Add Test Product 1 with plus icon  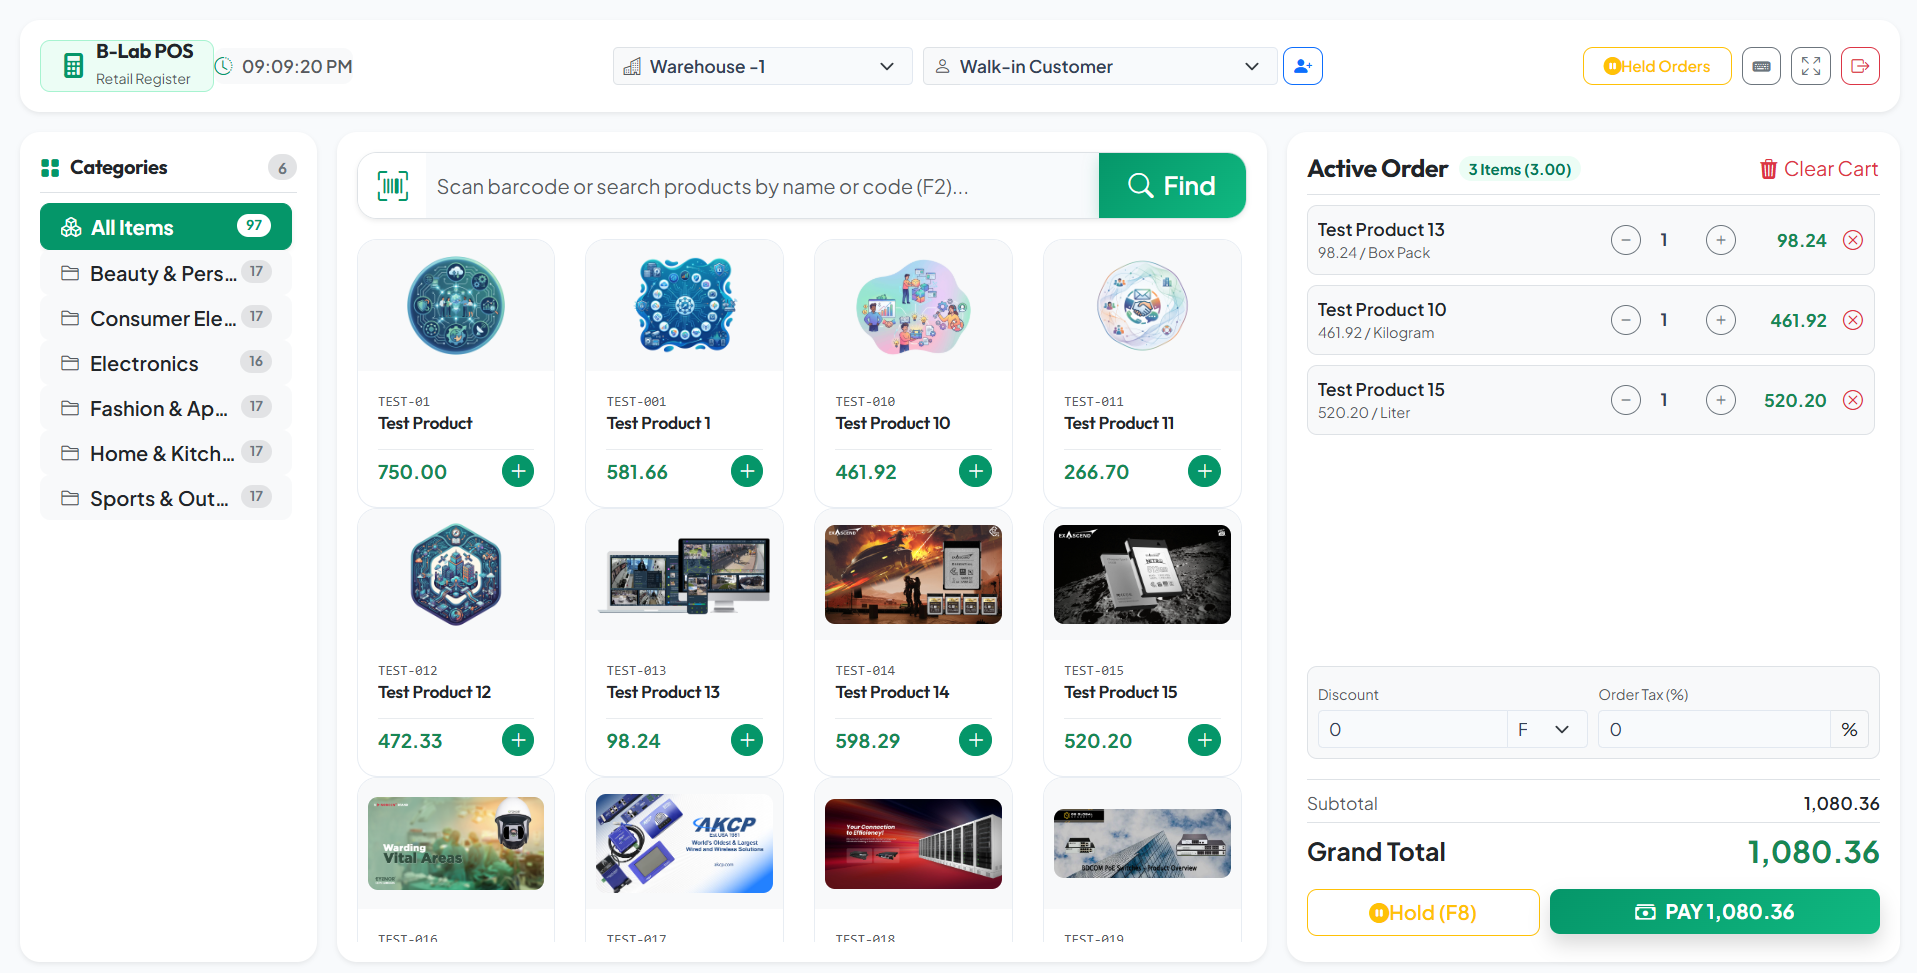747,471
